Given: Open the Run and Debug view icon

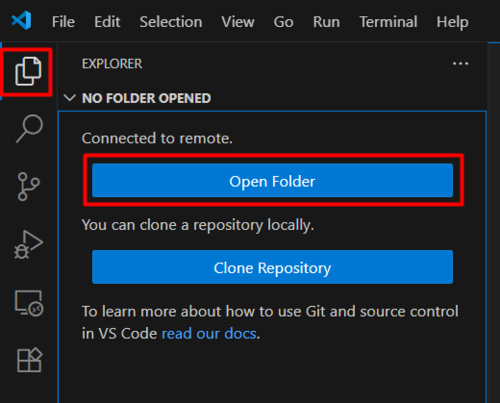Looking at the screenshot, I should pyautogui.click(x=28, y=244).
